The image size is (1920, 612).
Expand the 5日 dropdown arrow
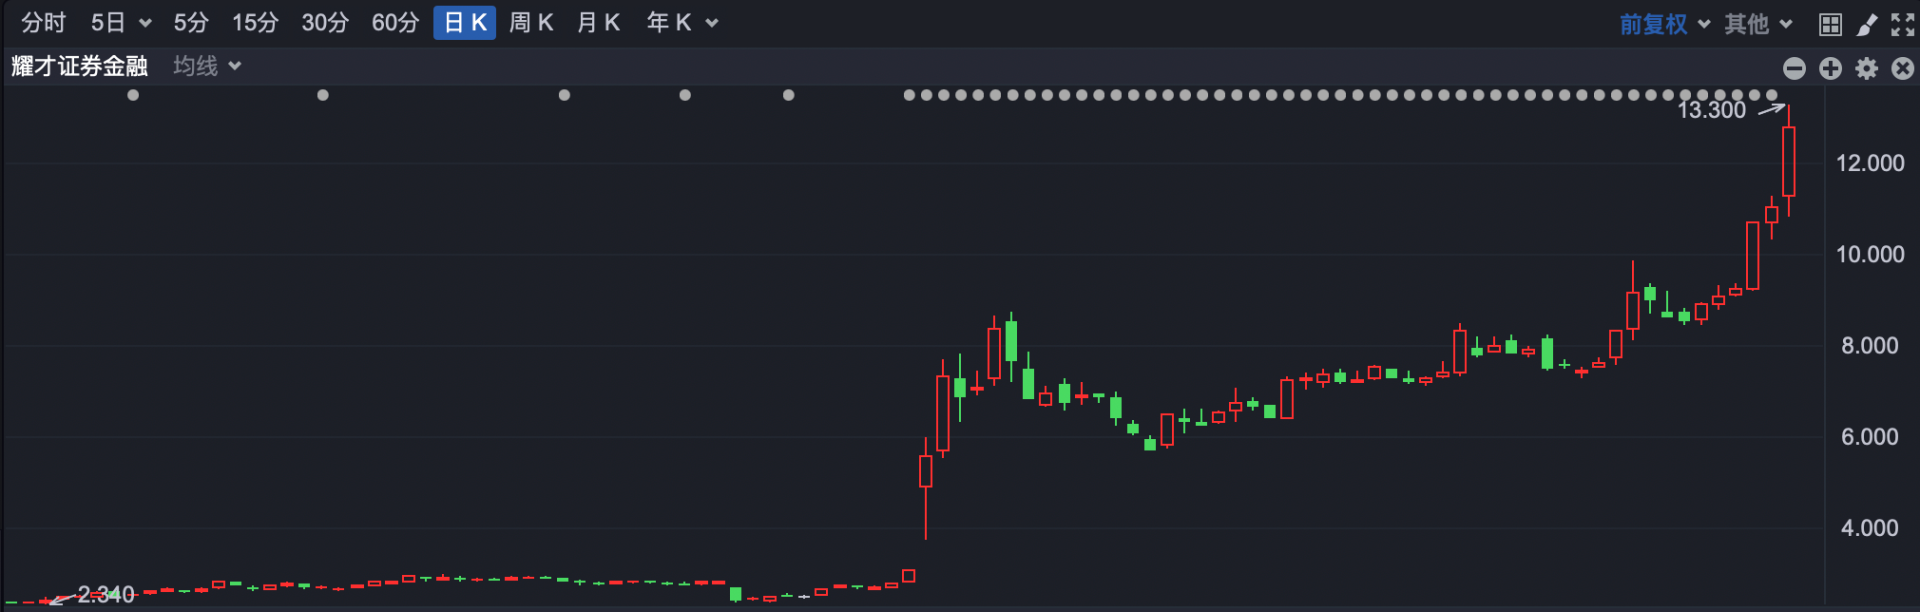(x=145, y=23)
